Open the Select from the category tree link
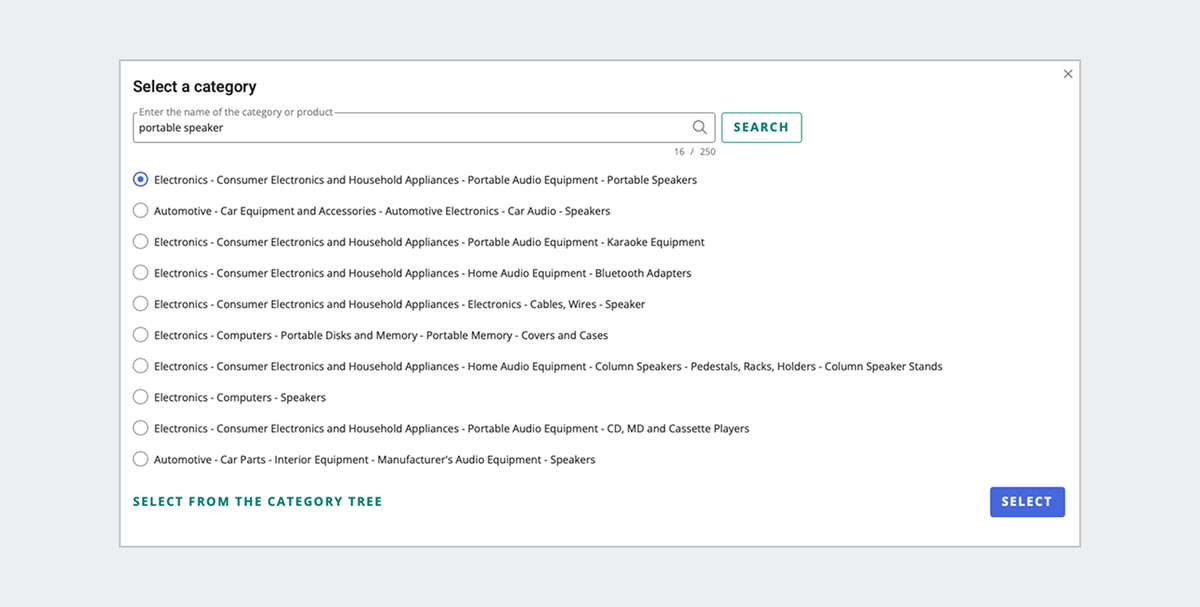This screenshot has width=1200, height=607. point(258,502)
